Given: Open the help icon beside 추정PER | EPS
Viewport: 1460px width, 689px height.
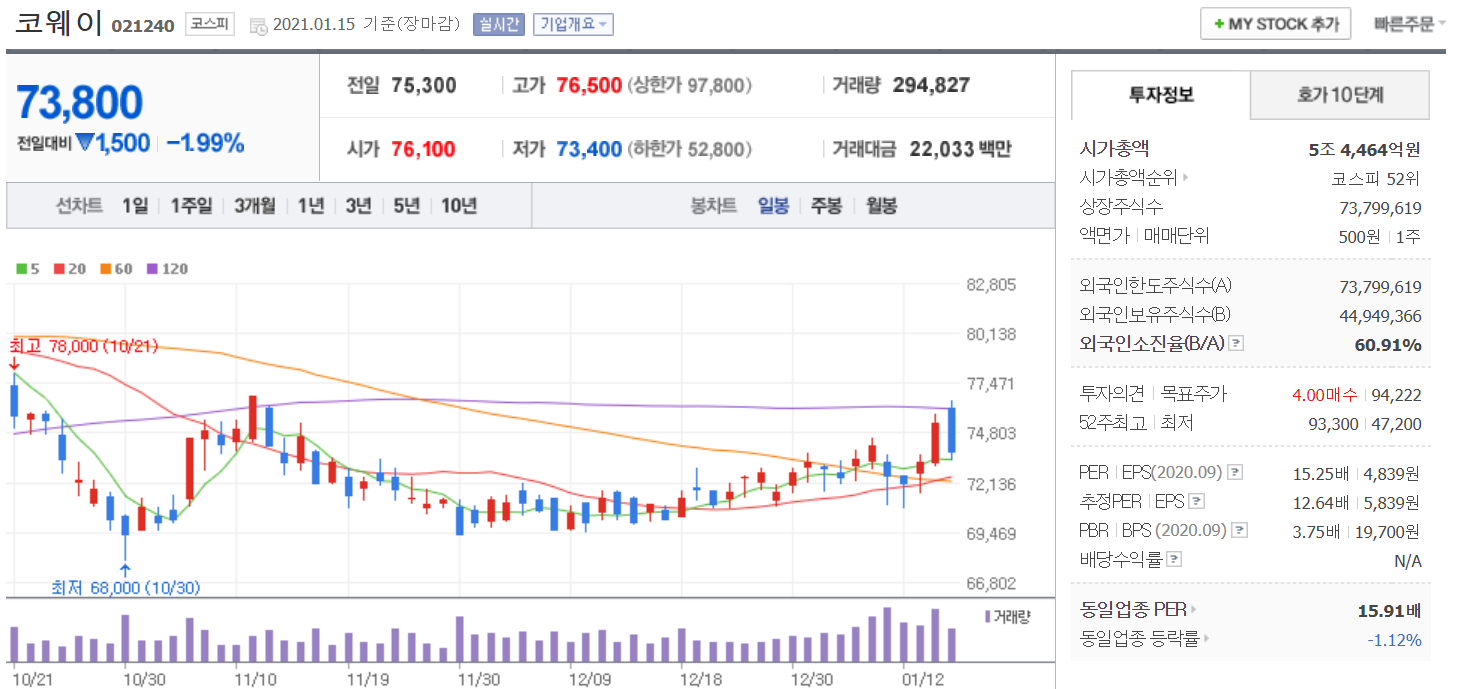Looking at the screenshot, I should [x=1196, y=502].
